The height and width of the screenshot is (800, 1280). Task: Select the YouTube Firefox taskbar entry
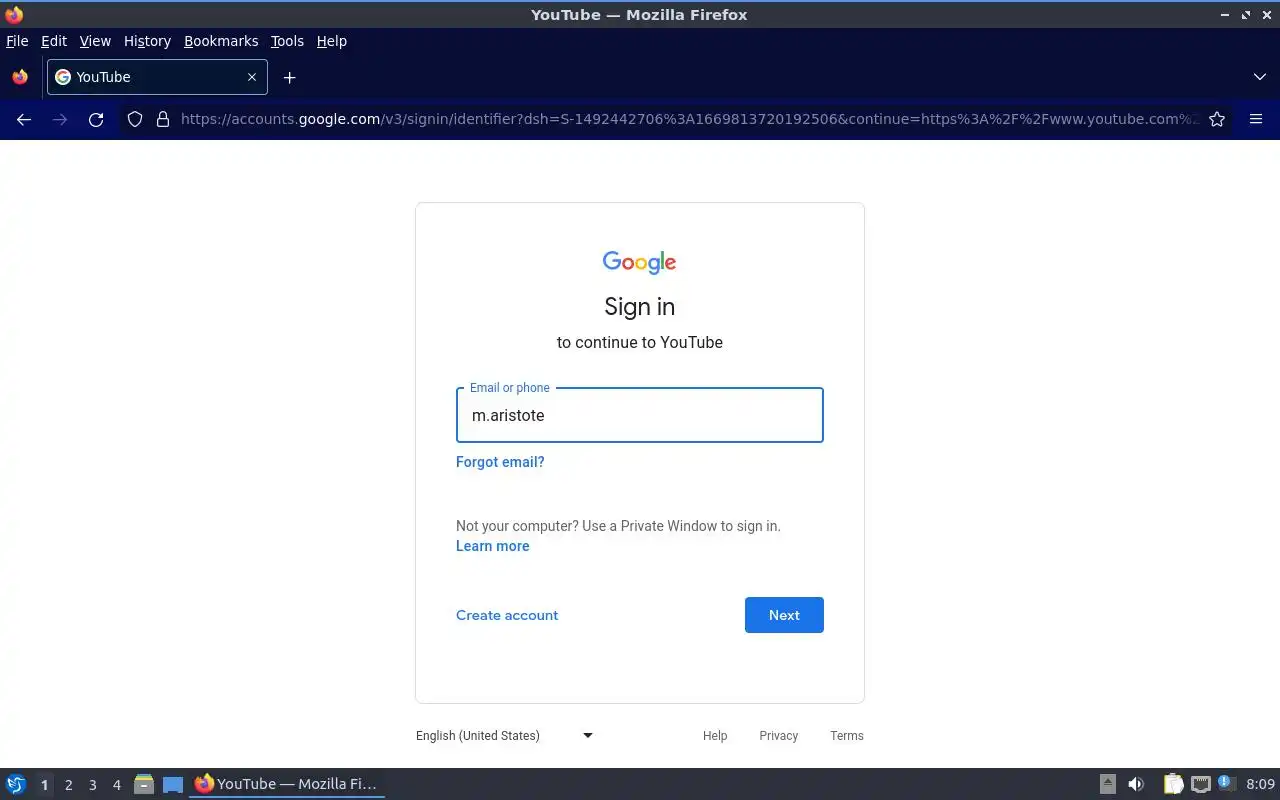(x=287, y=784)
